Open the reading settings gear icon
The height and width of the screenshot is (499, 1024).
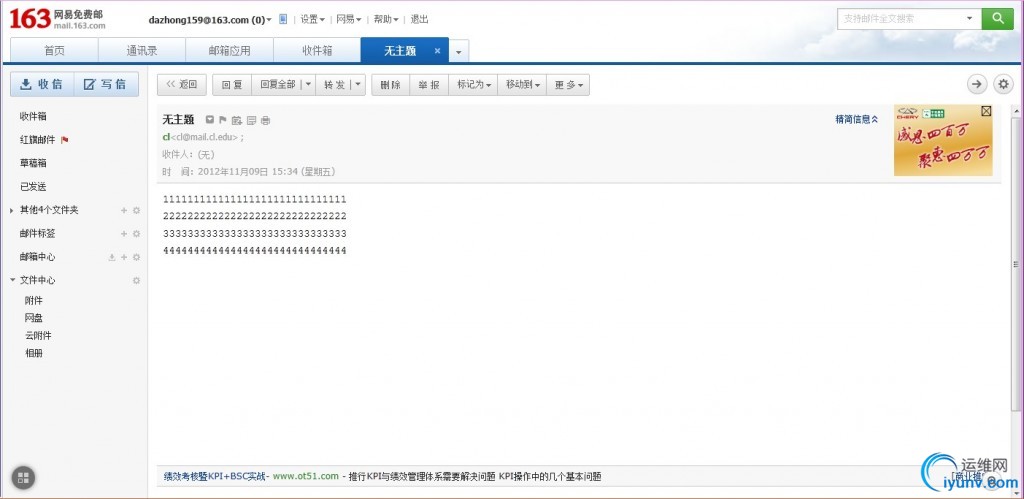click(x=1003, y=84)
